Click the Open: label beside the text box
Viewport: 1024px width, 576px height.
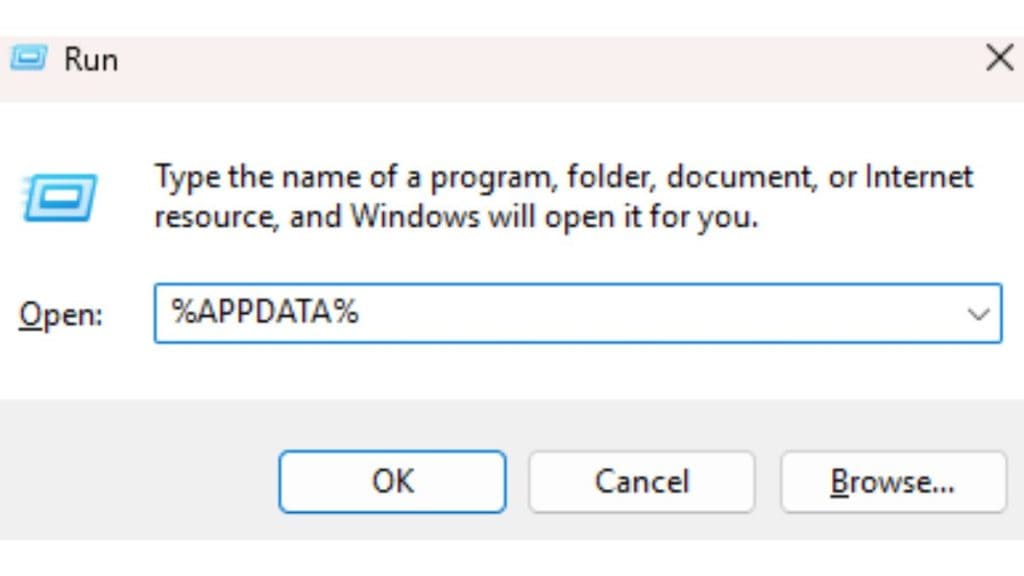(x=61, y=315)
